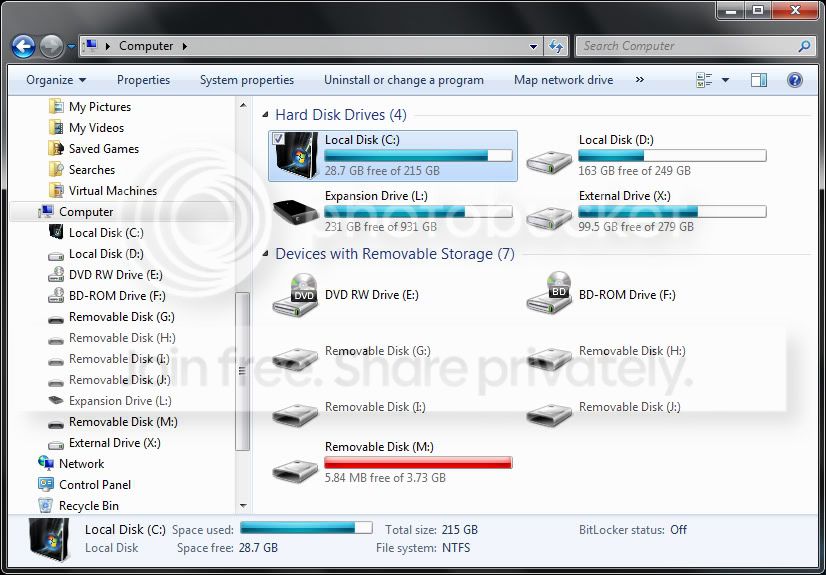
Task: Click the NTFS file system value
Action: [456, 548]
